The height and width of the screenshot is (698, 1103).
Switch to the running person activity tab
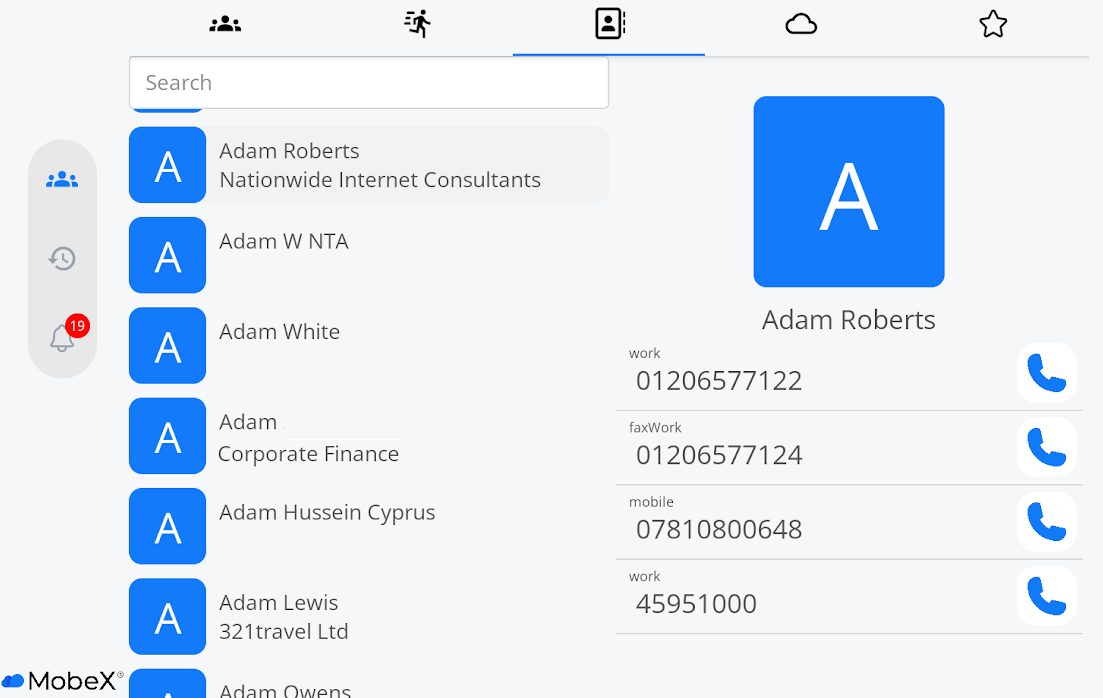[417, 24]
